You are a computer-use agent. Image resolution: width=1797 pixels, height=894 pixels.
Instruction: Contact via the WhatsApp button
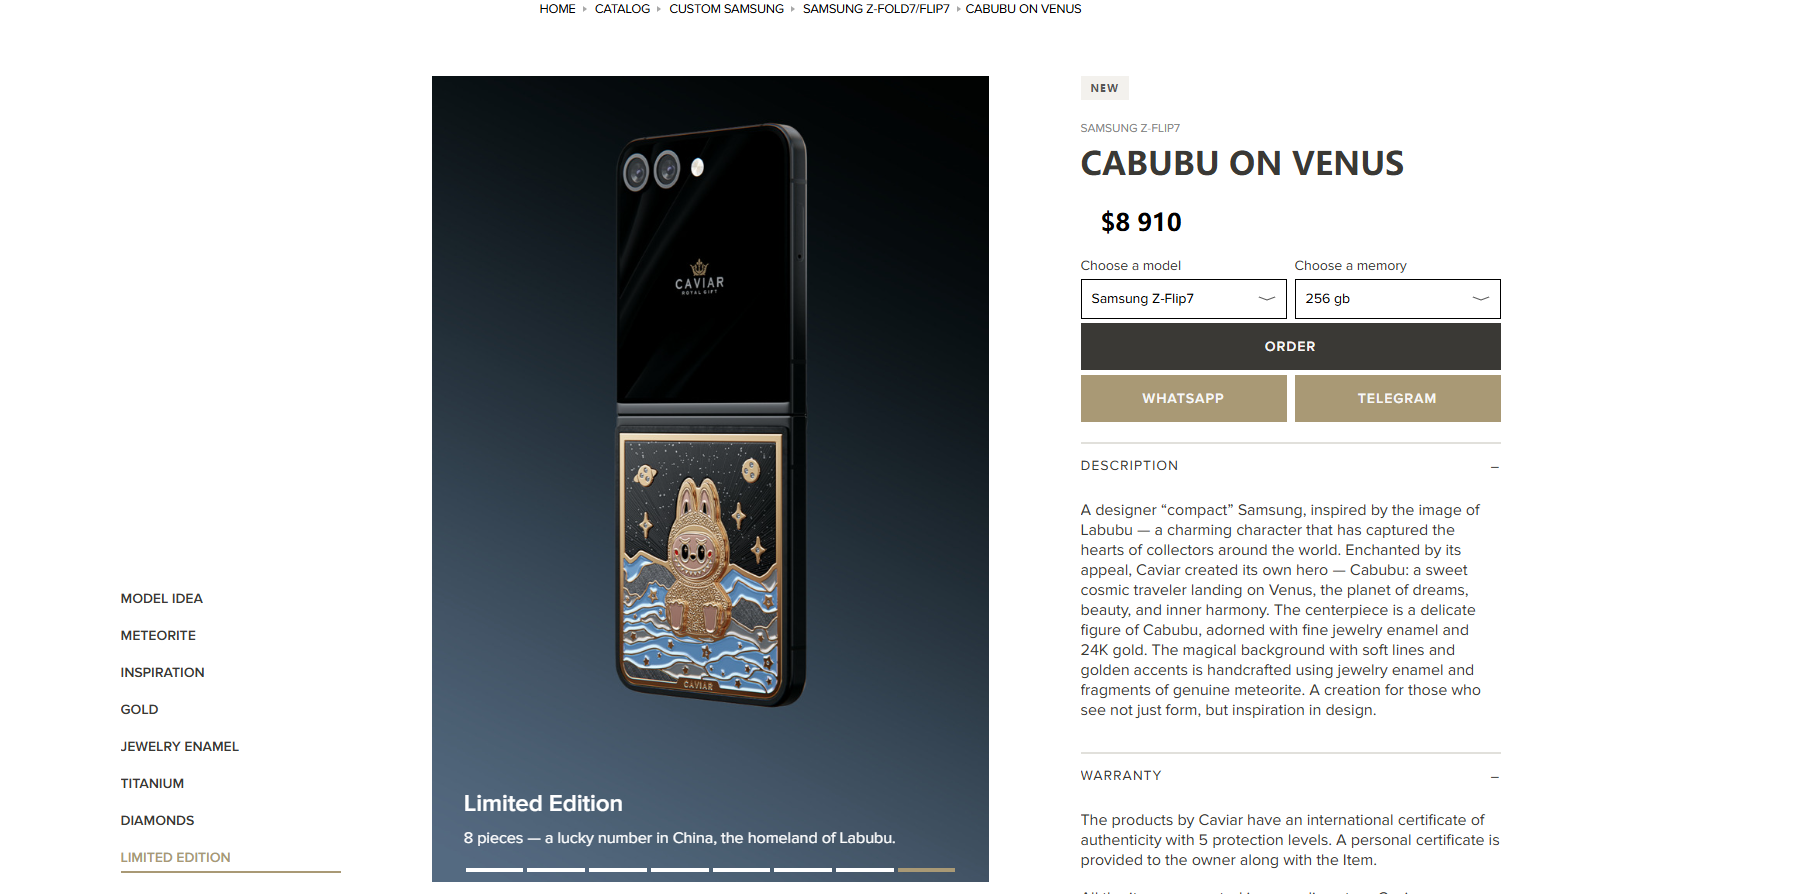[x=1183, y=398]
